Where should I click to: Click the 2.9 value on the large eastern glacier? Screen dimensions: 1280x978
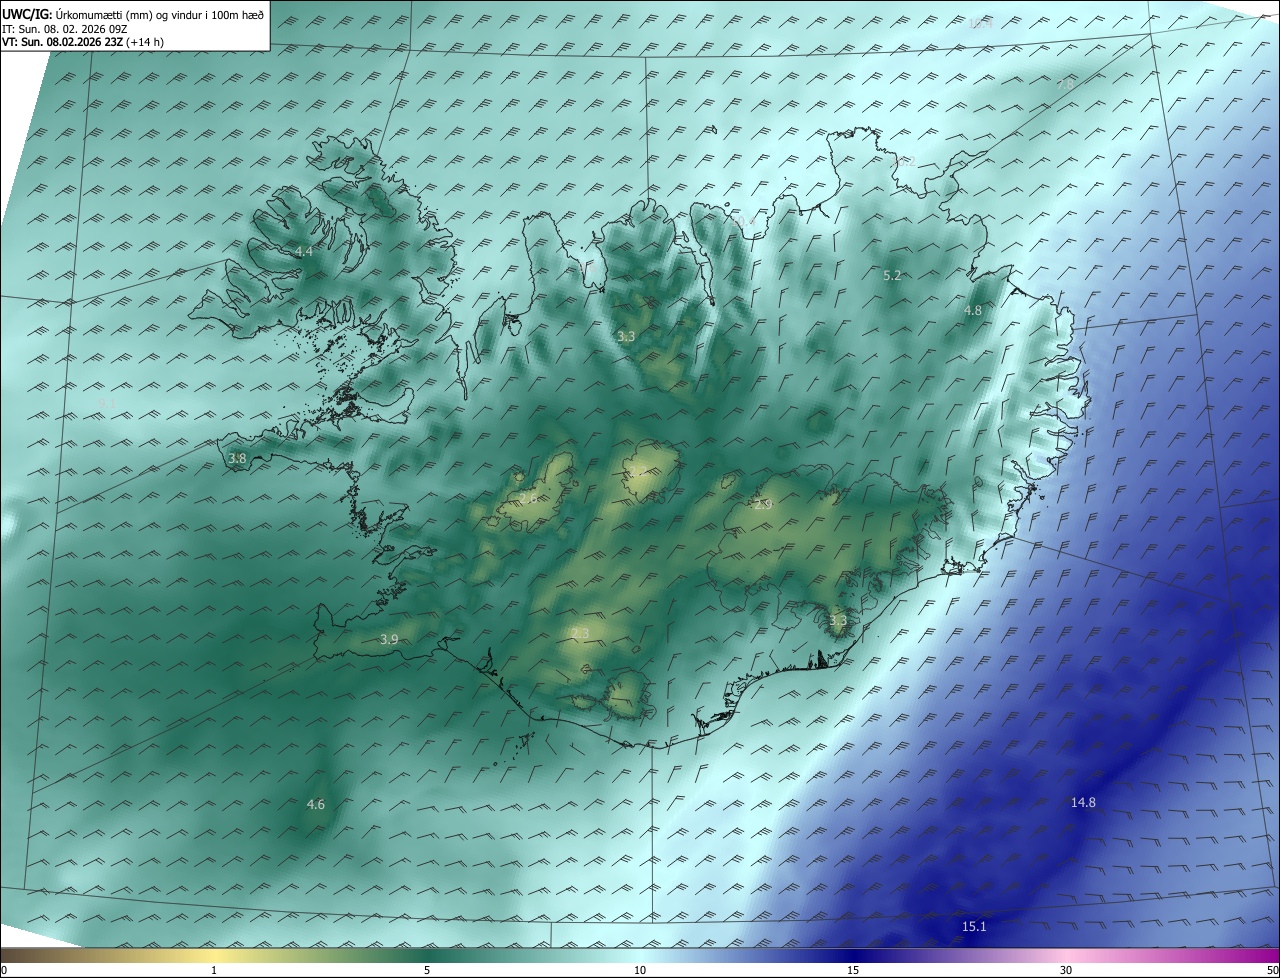click(x=762, y=504)
